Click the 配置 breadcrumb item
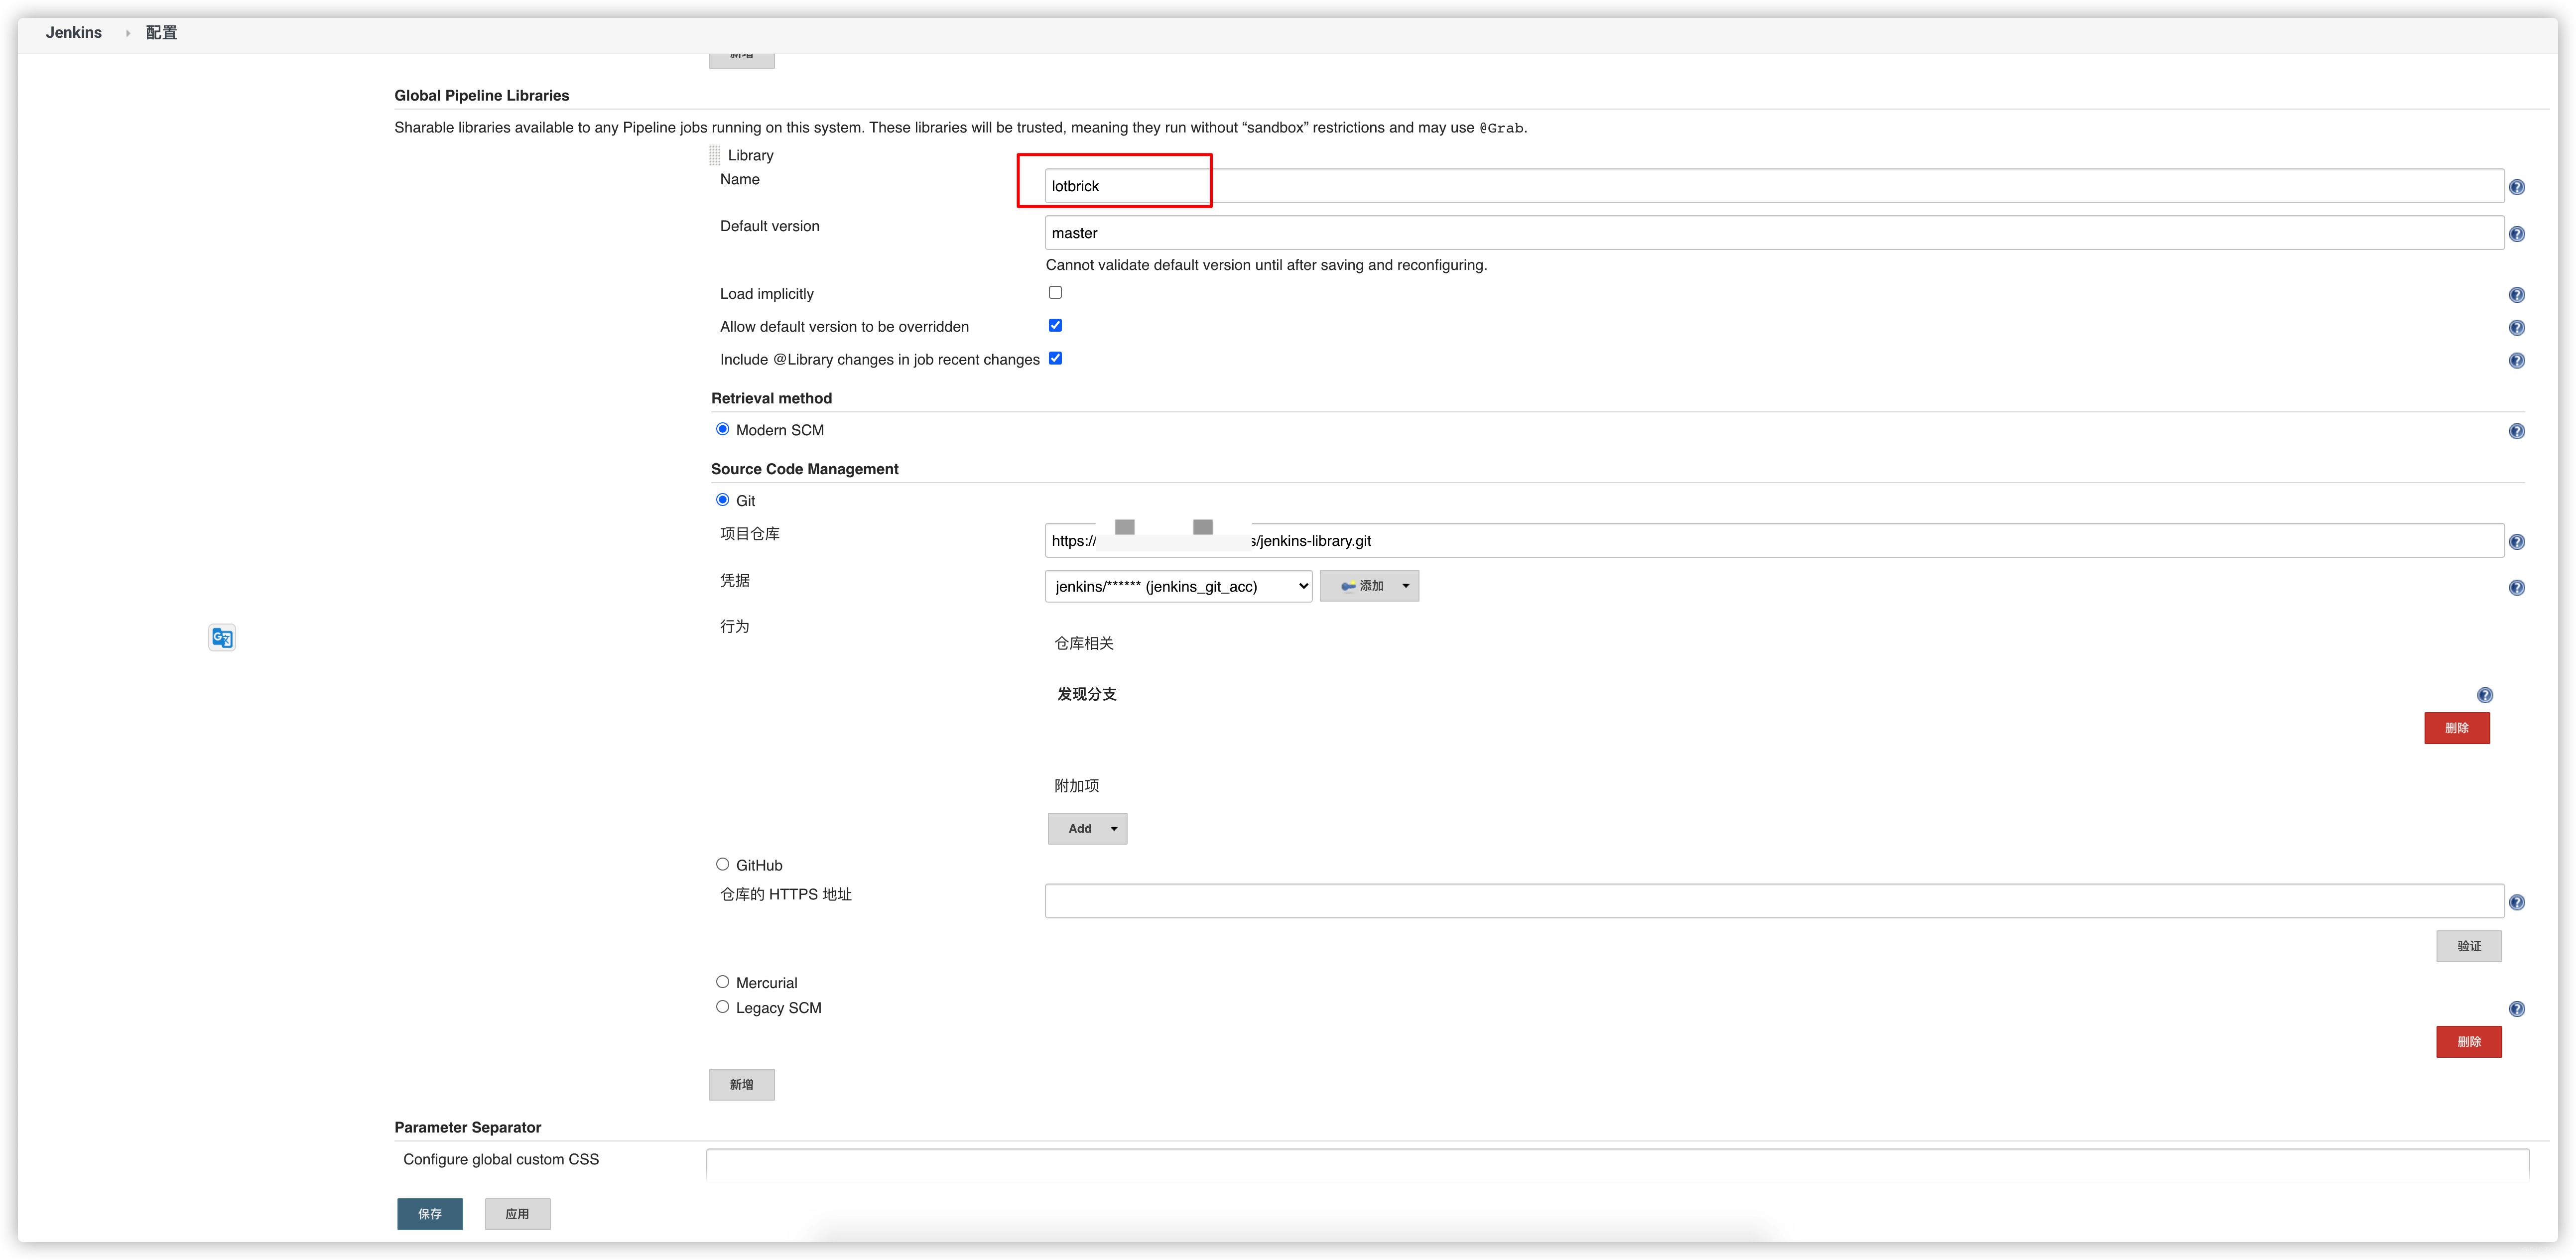The height and width of the screenshot is (1260, 2576). (x=161, y=32)
